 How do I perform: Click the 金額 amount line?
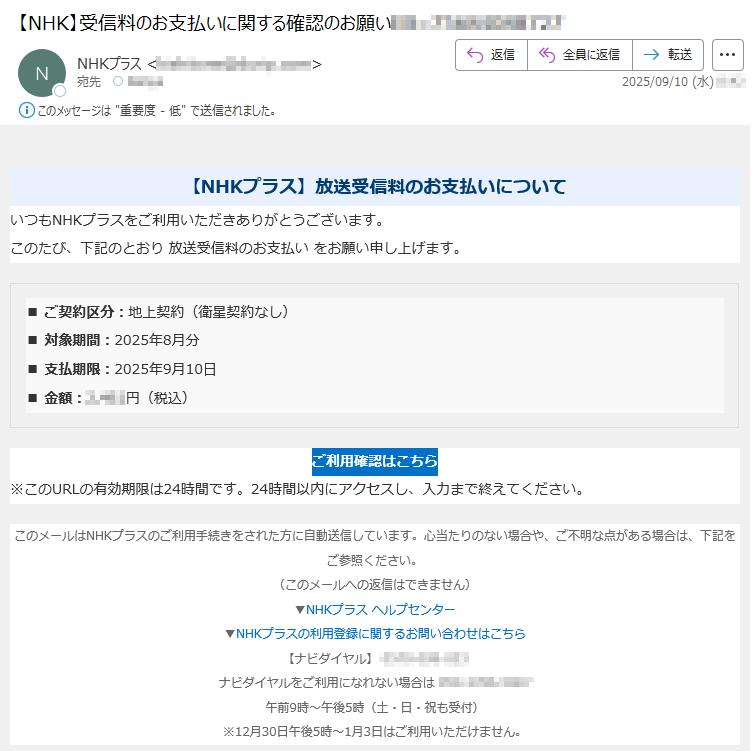pyautogui.click(x=109, y=398)
